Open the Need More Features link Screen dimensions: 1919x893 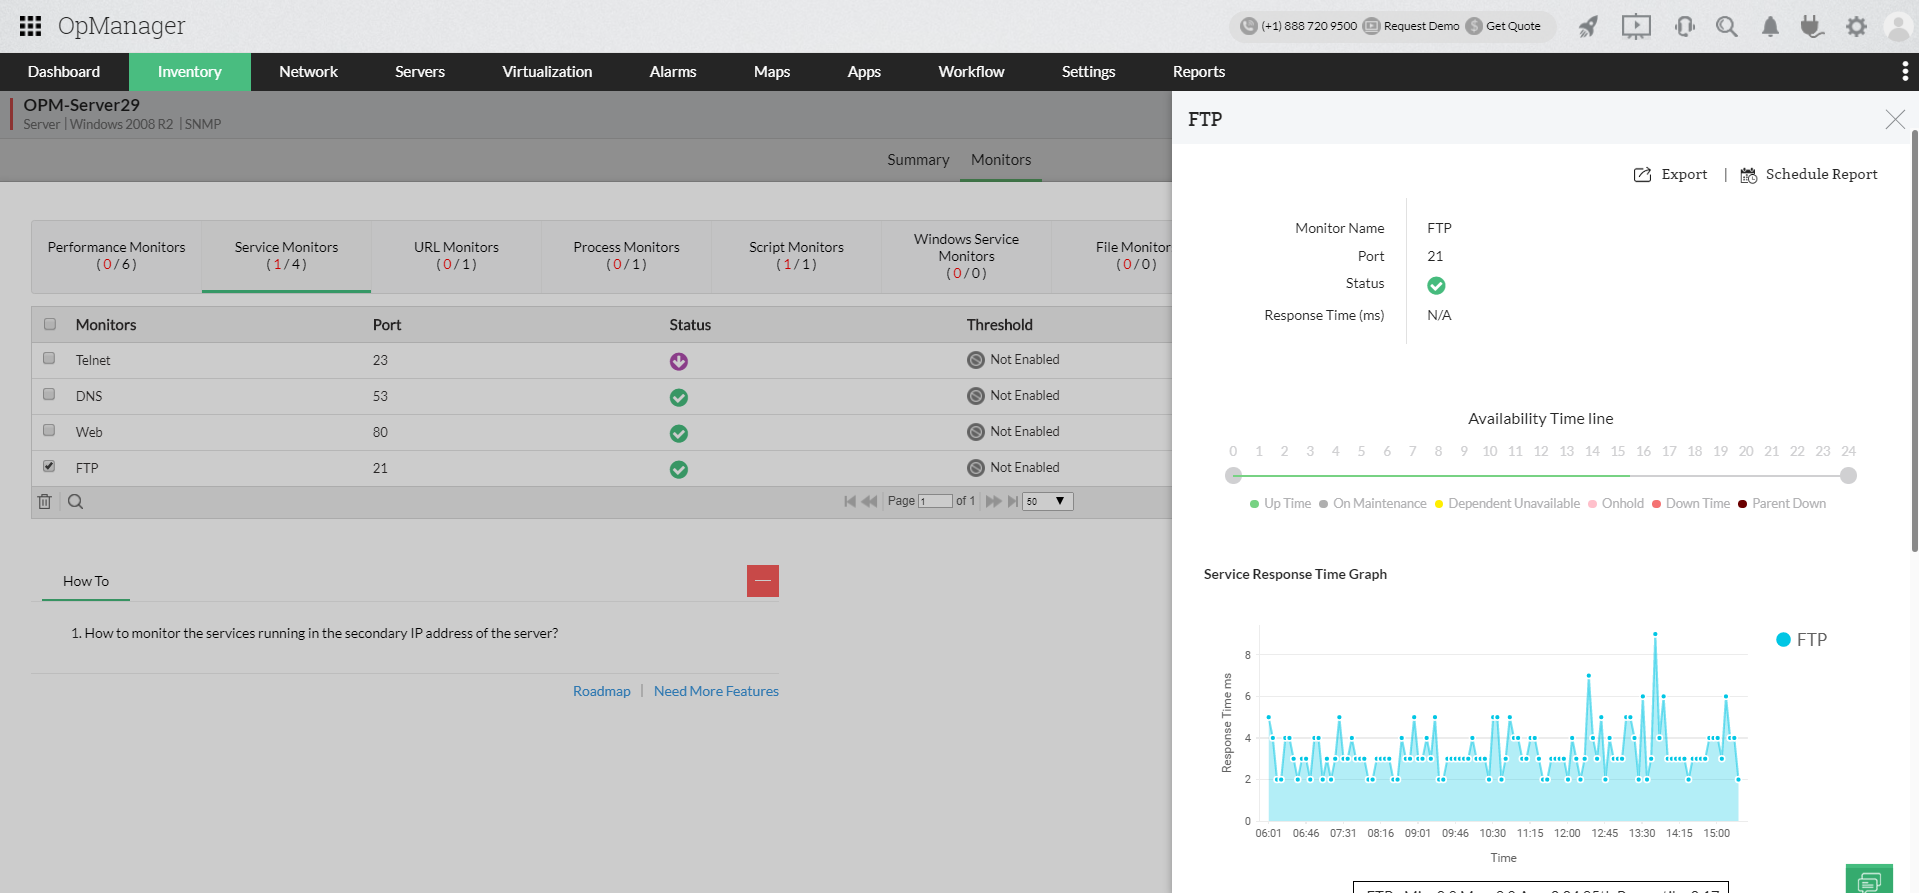pos(716,691)
